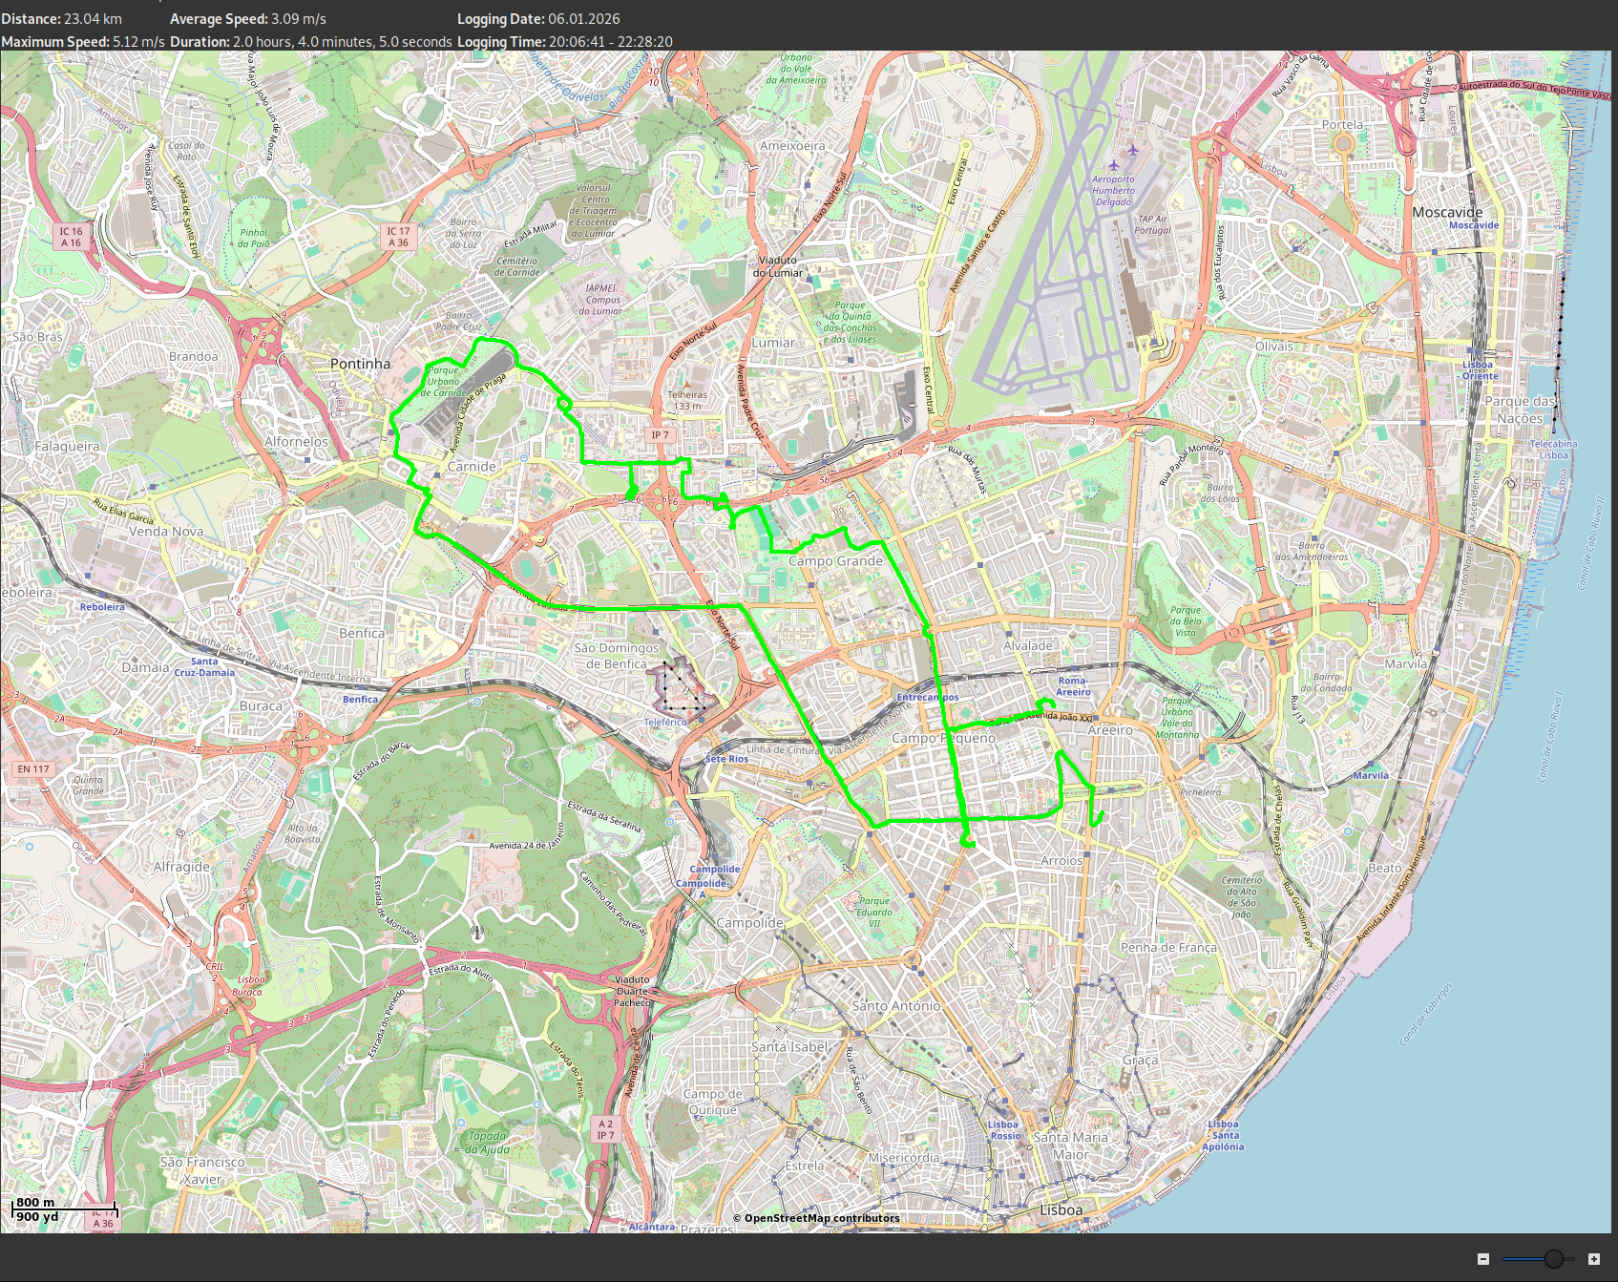
Task: Click the Campo Grande label on map
Action: 835,561
